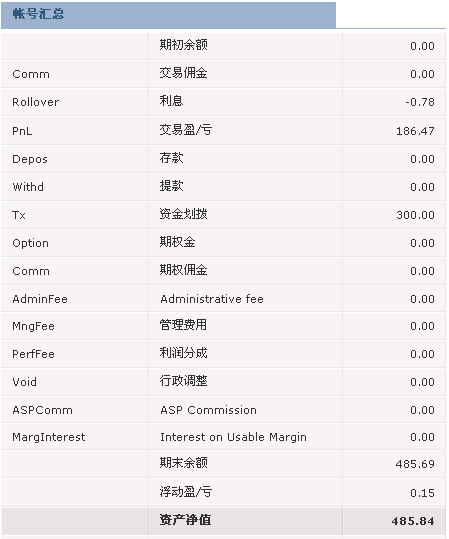Select the Depos row label

point(30,159)
